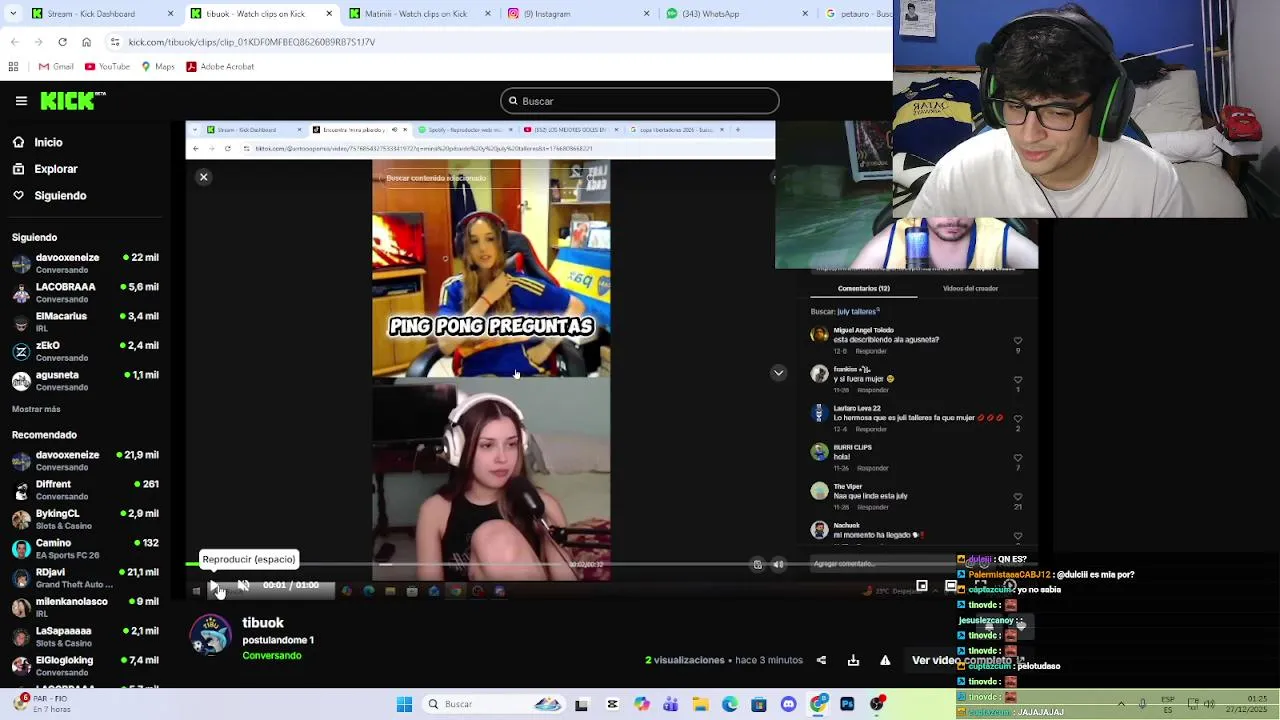
Task: Open the Adobe Acrobat bookmark
Action: pos(220,67)
